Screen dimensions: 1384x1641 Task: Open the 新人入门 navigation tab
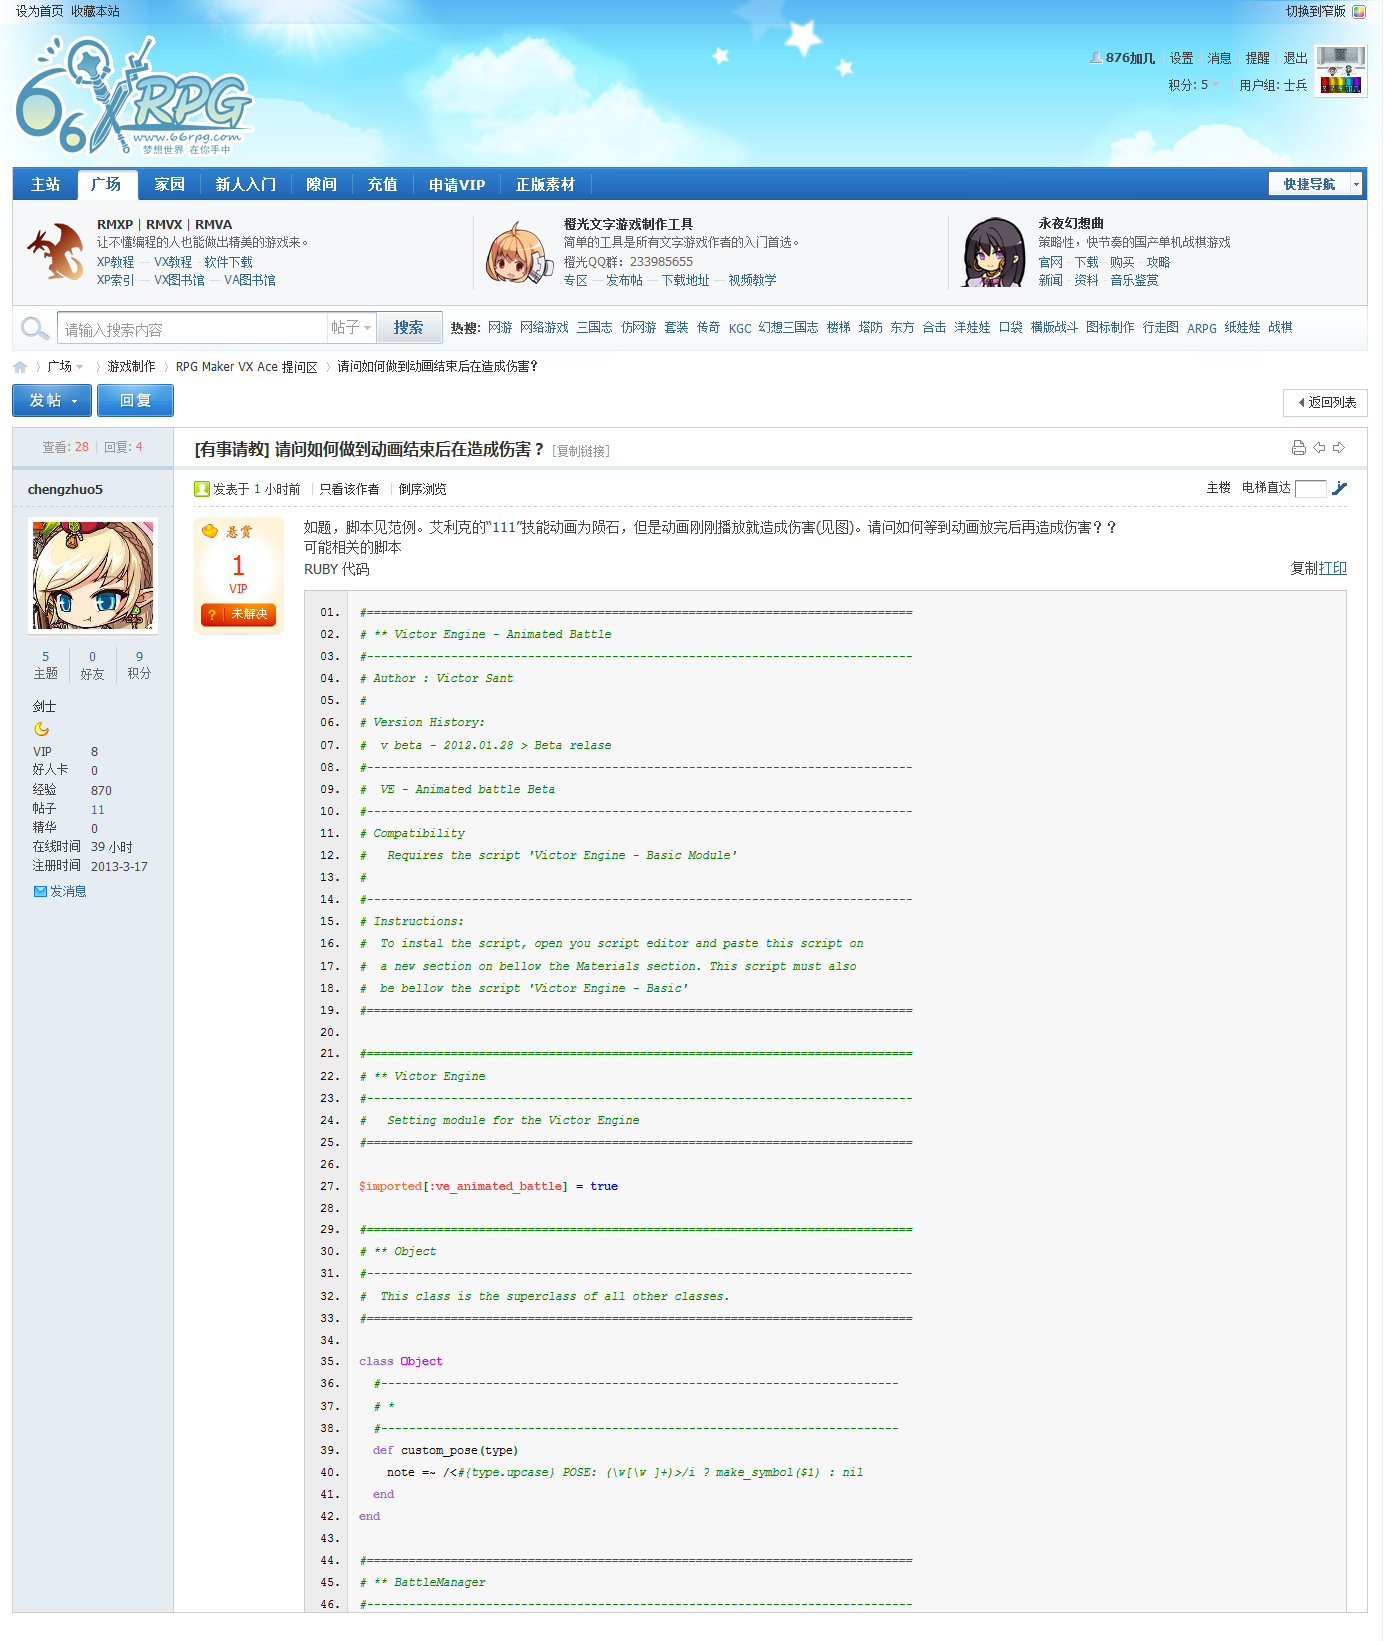coord(245,184)
